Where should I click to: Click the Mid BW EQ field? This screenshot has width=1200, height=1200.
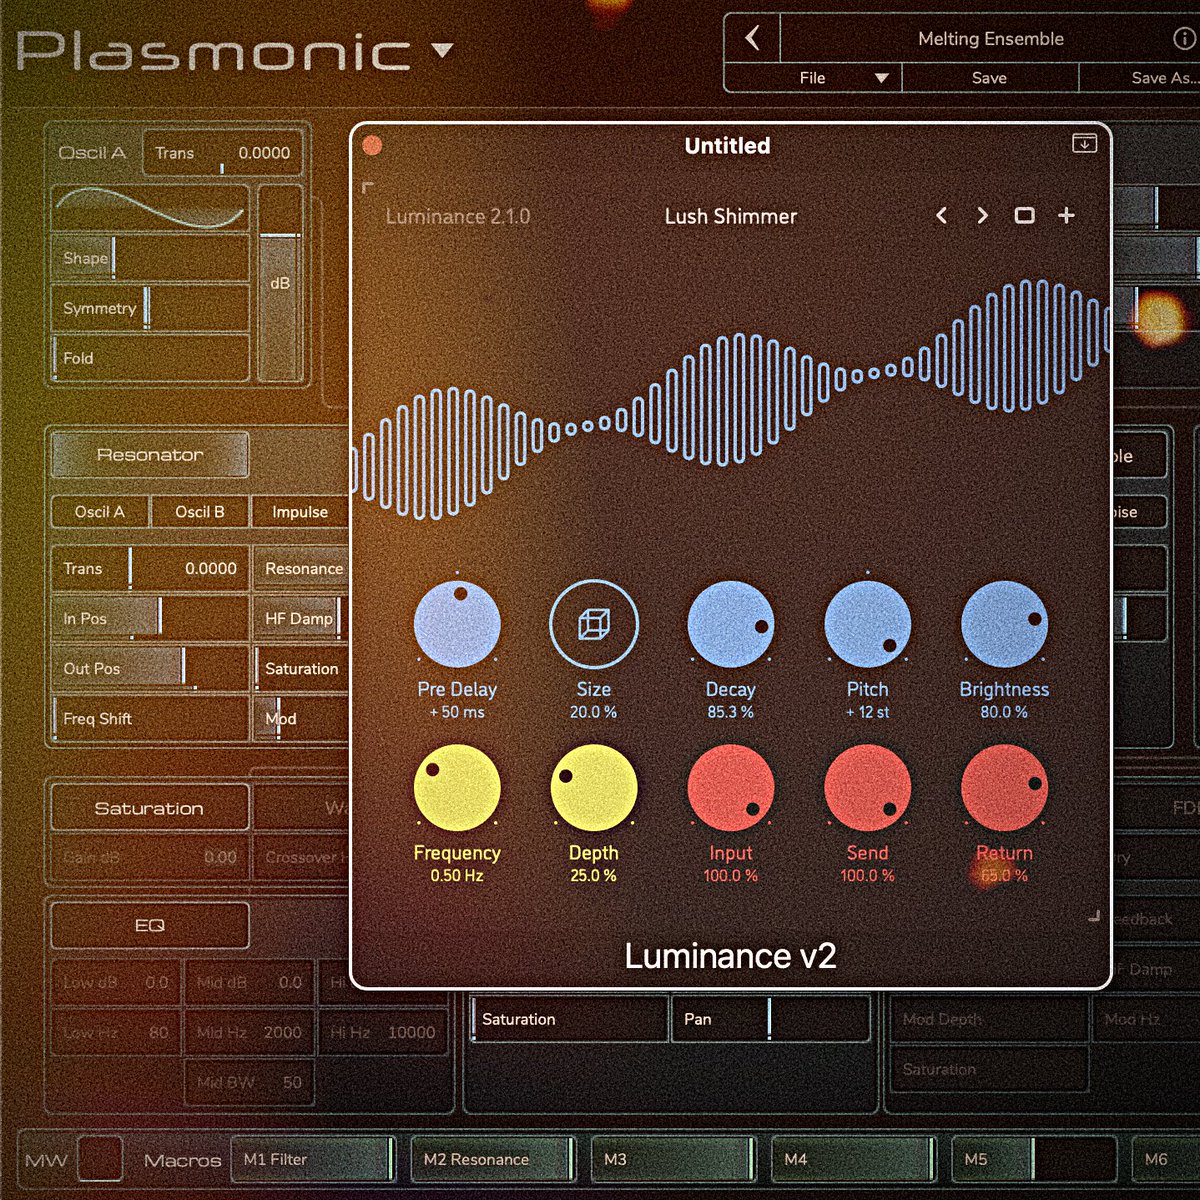click(249, 1082)
